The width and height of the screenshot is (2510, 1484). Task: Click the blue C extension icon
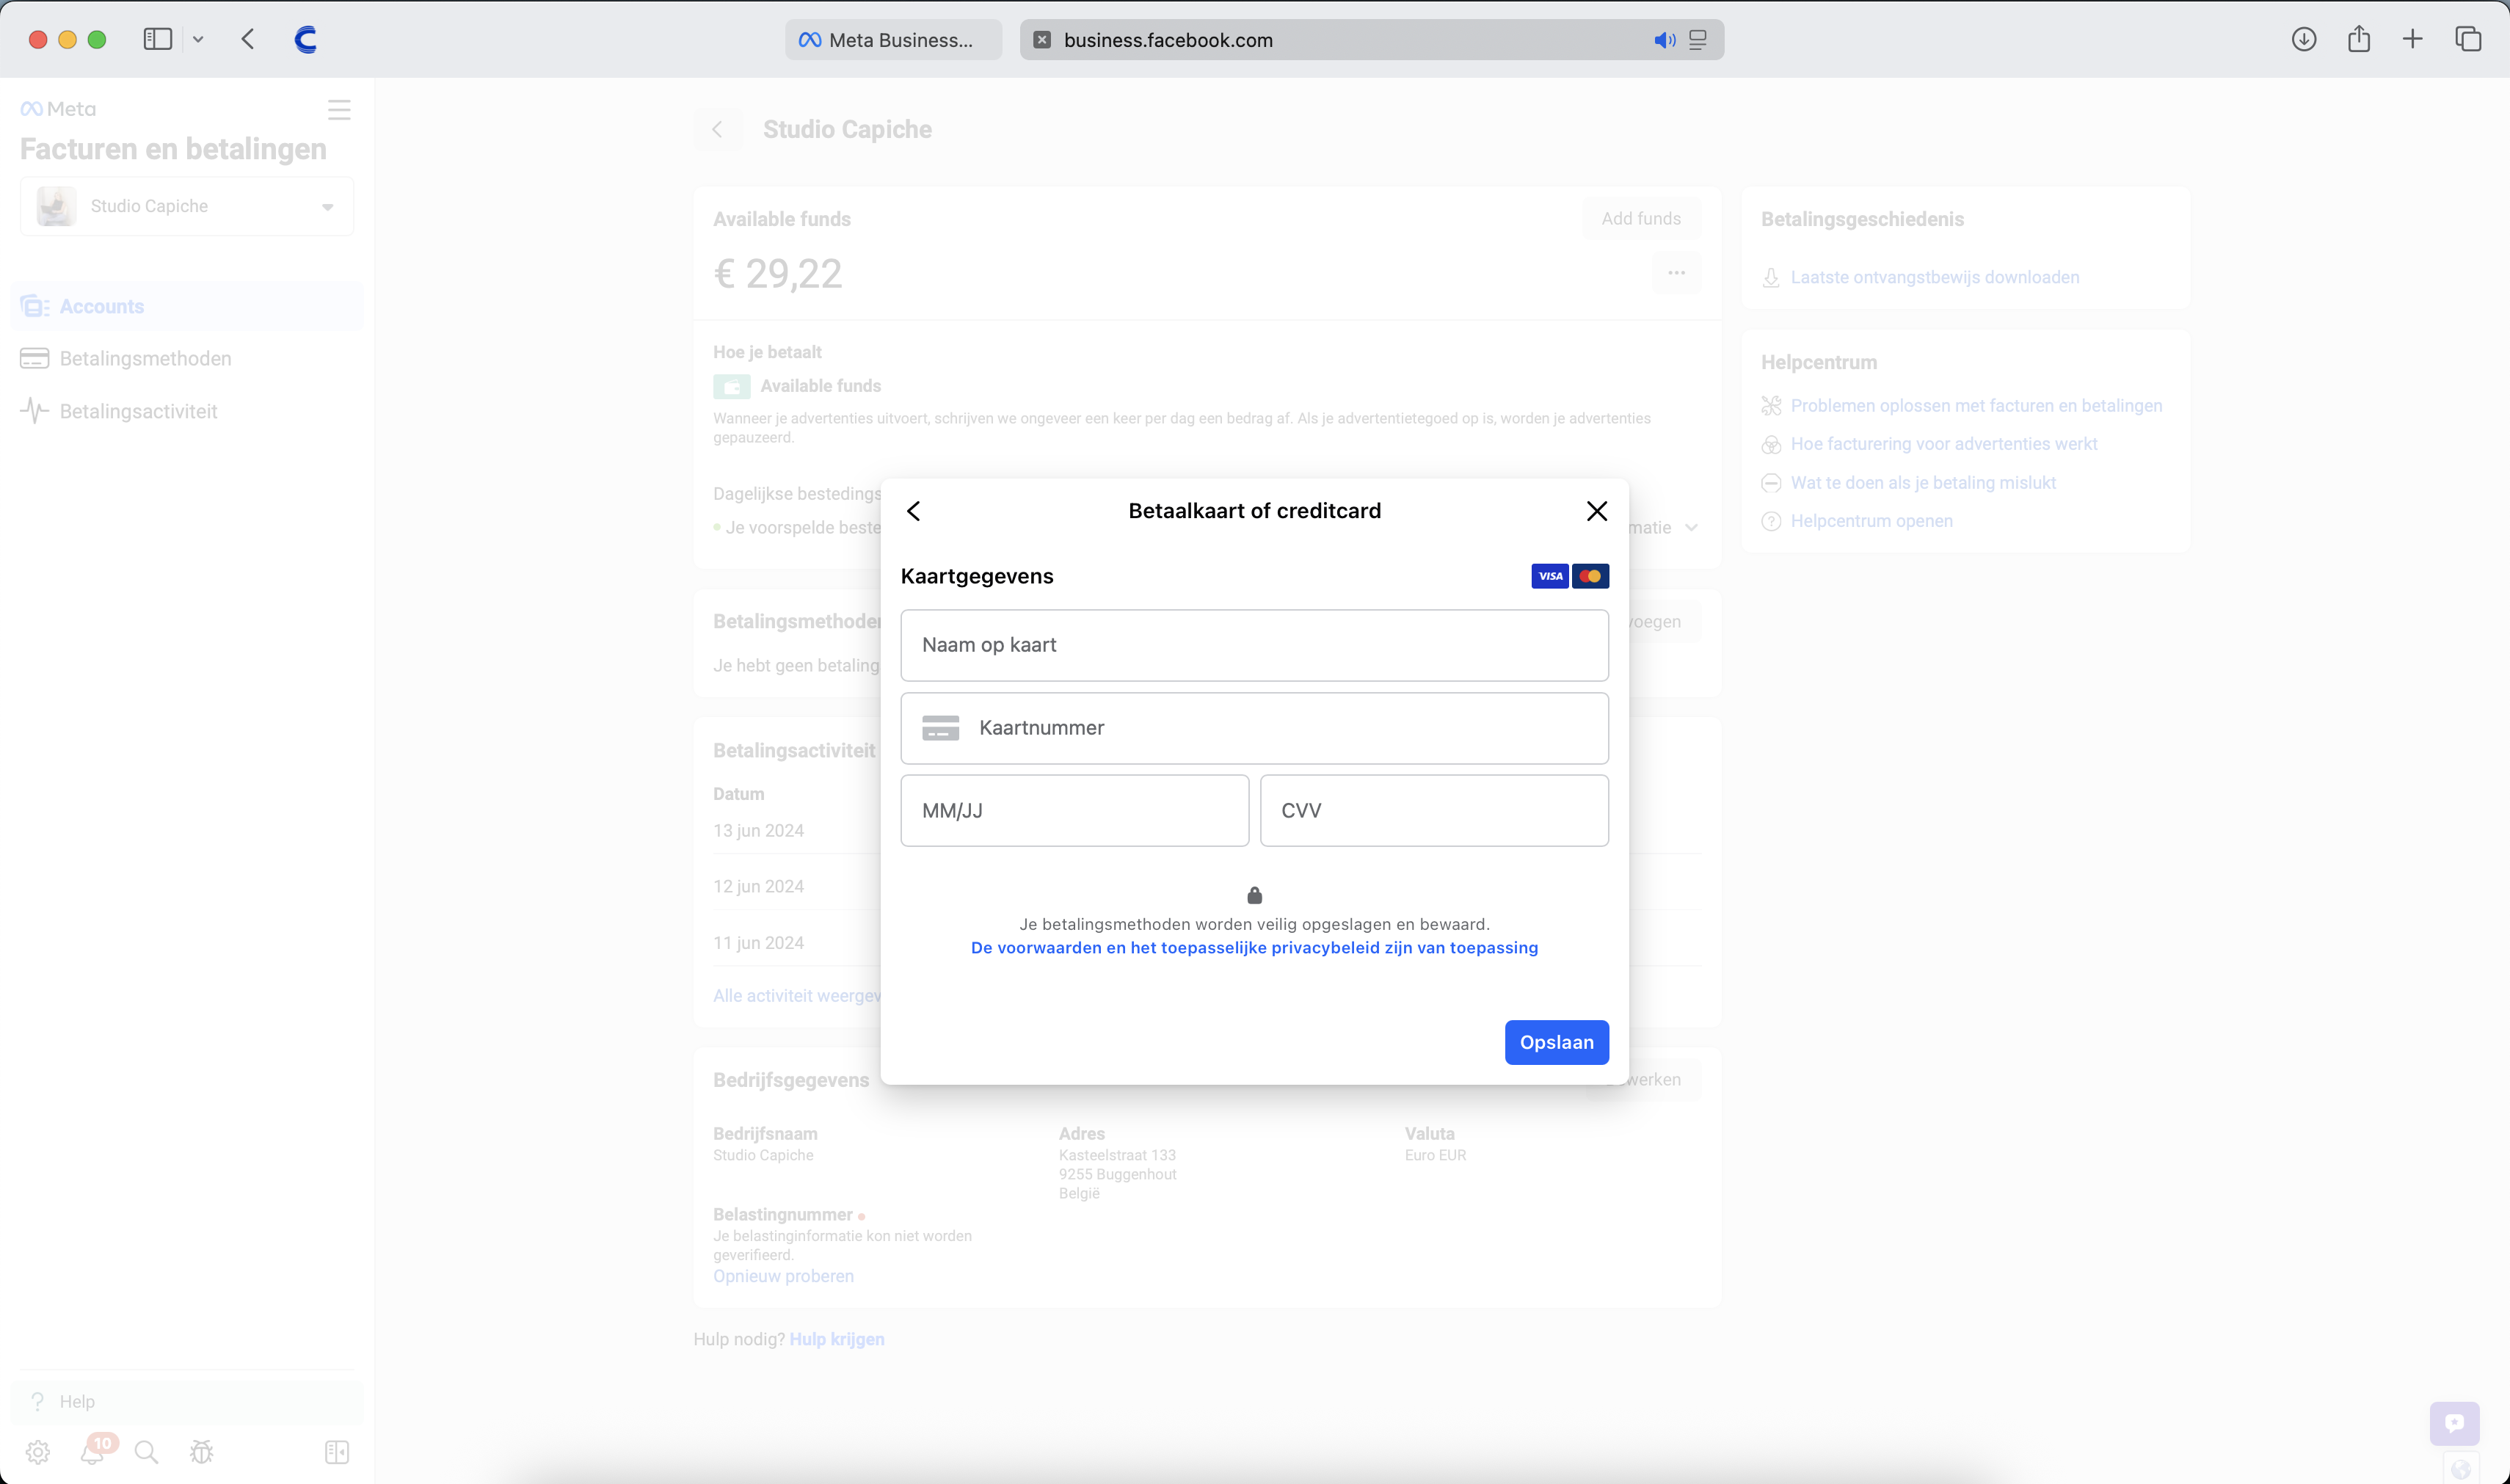pyautogui.click(x=306, y=39)
